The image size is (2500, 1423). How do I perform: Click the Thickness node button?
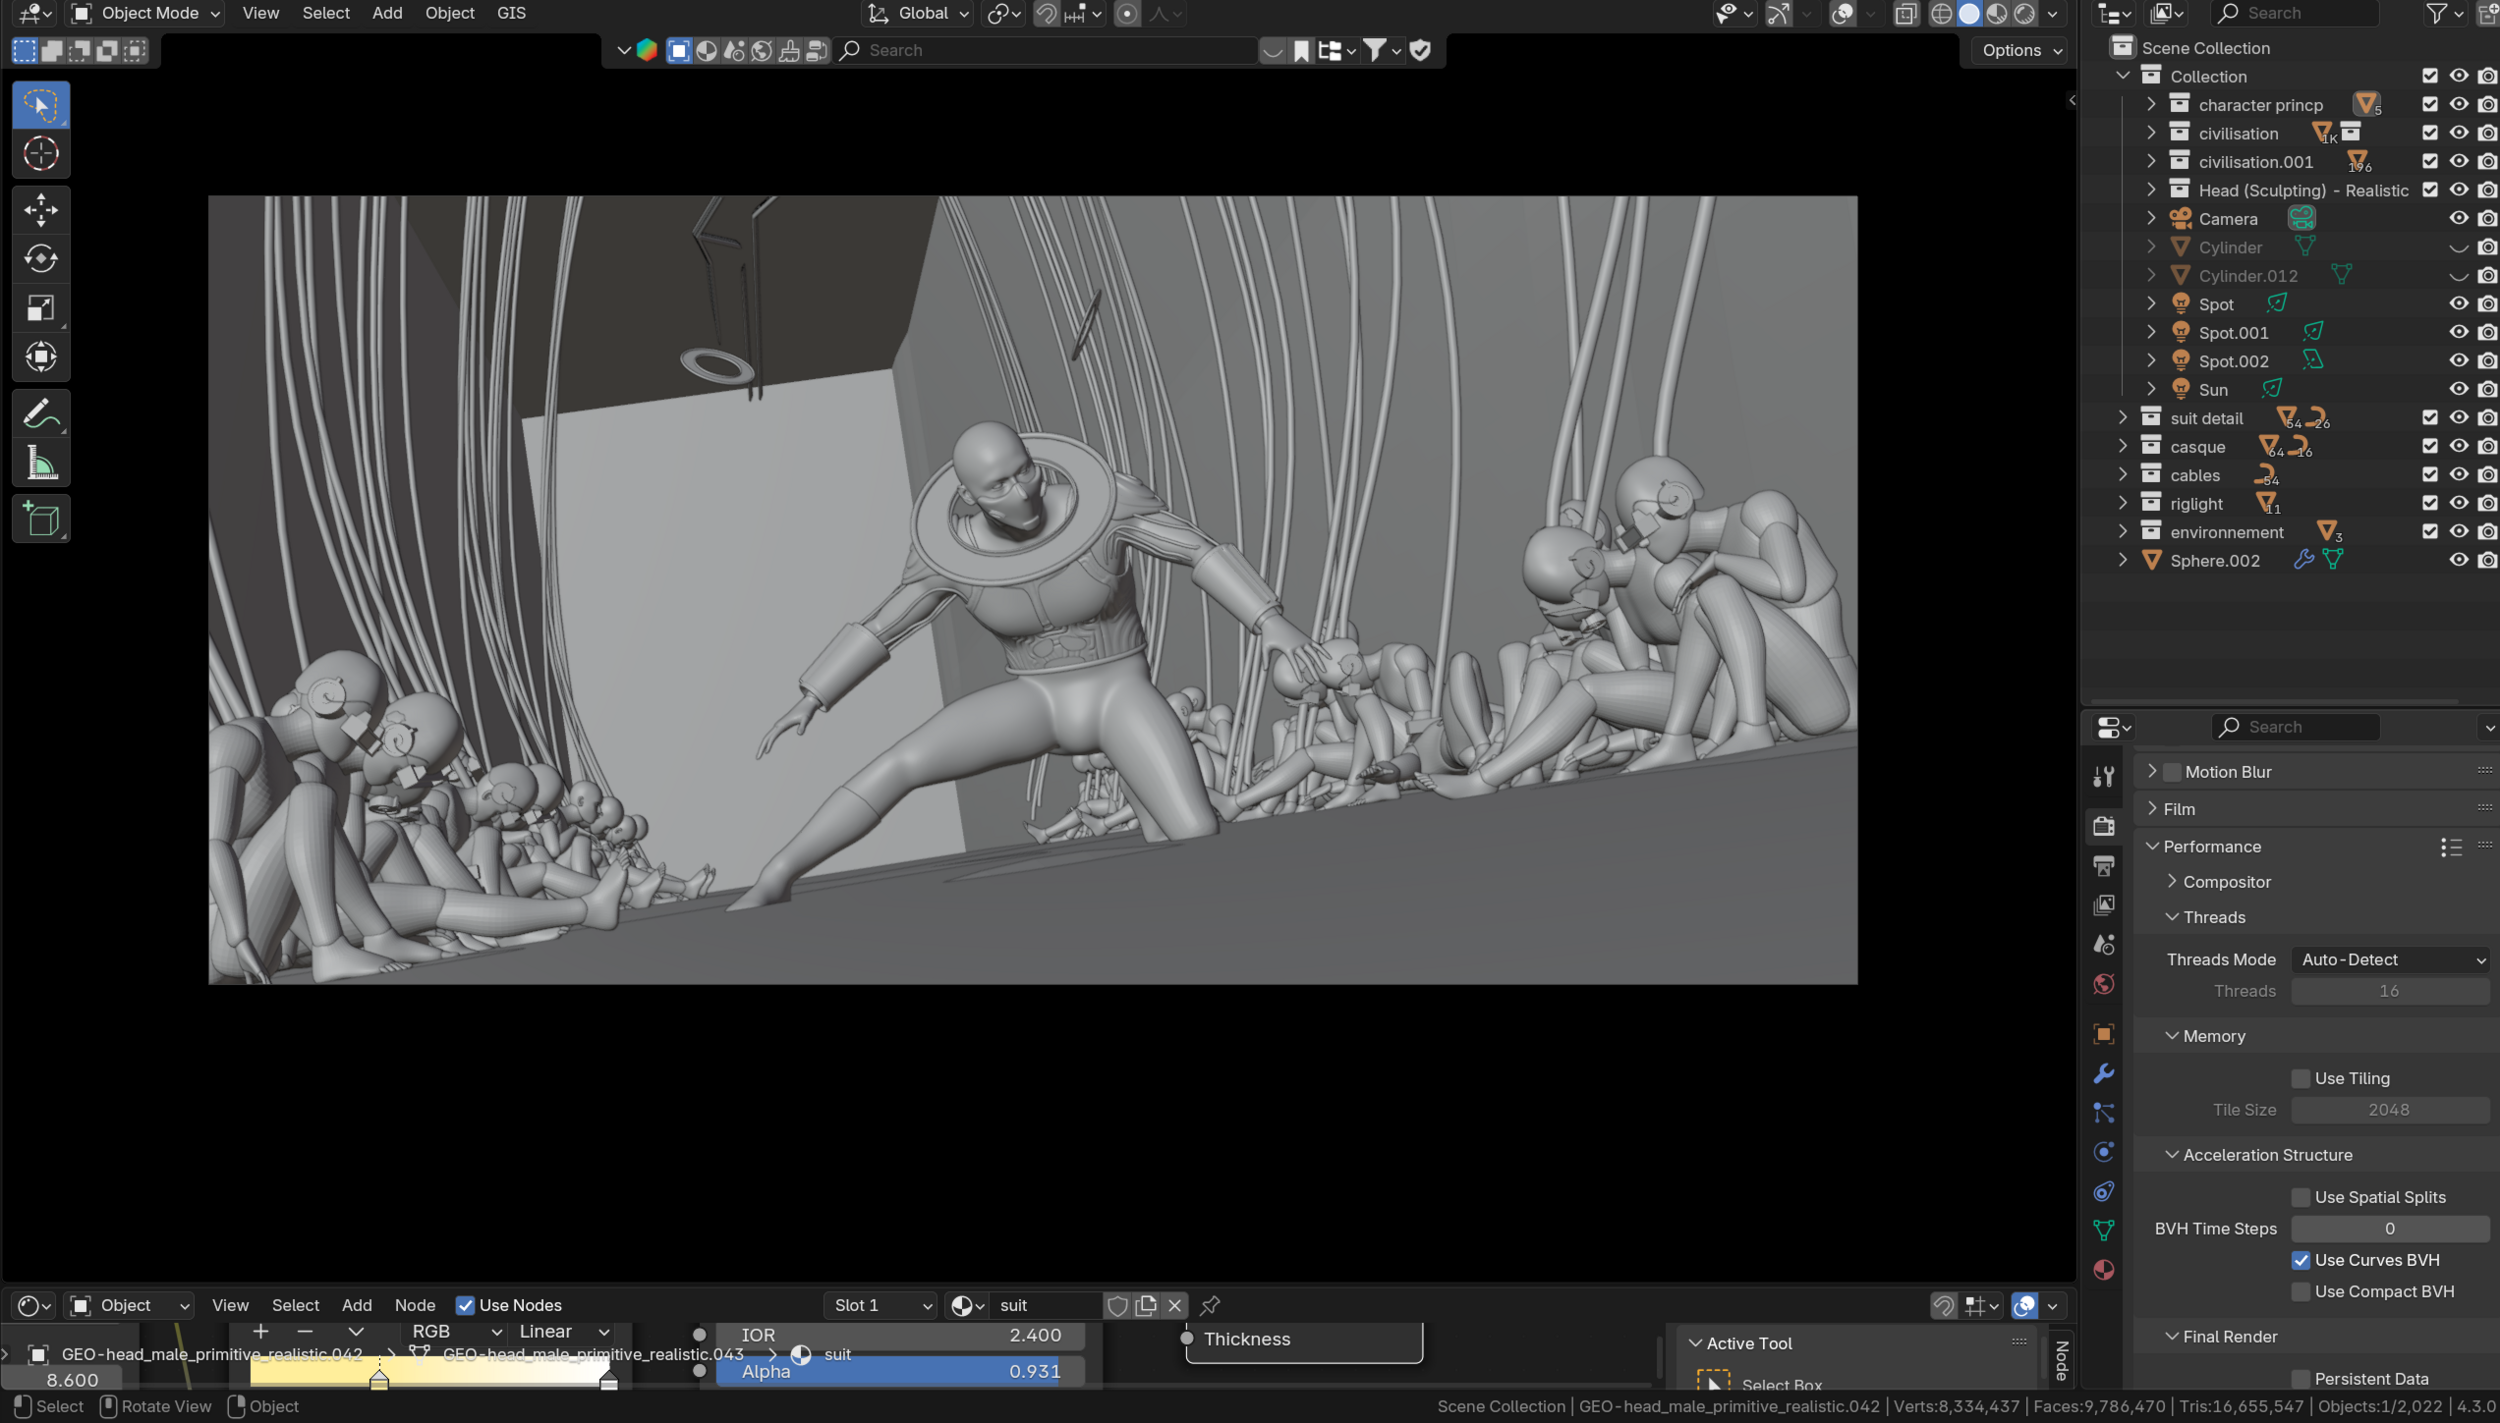(1300, 1339)
